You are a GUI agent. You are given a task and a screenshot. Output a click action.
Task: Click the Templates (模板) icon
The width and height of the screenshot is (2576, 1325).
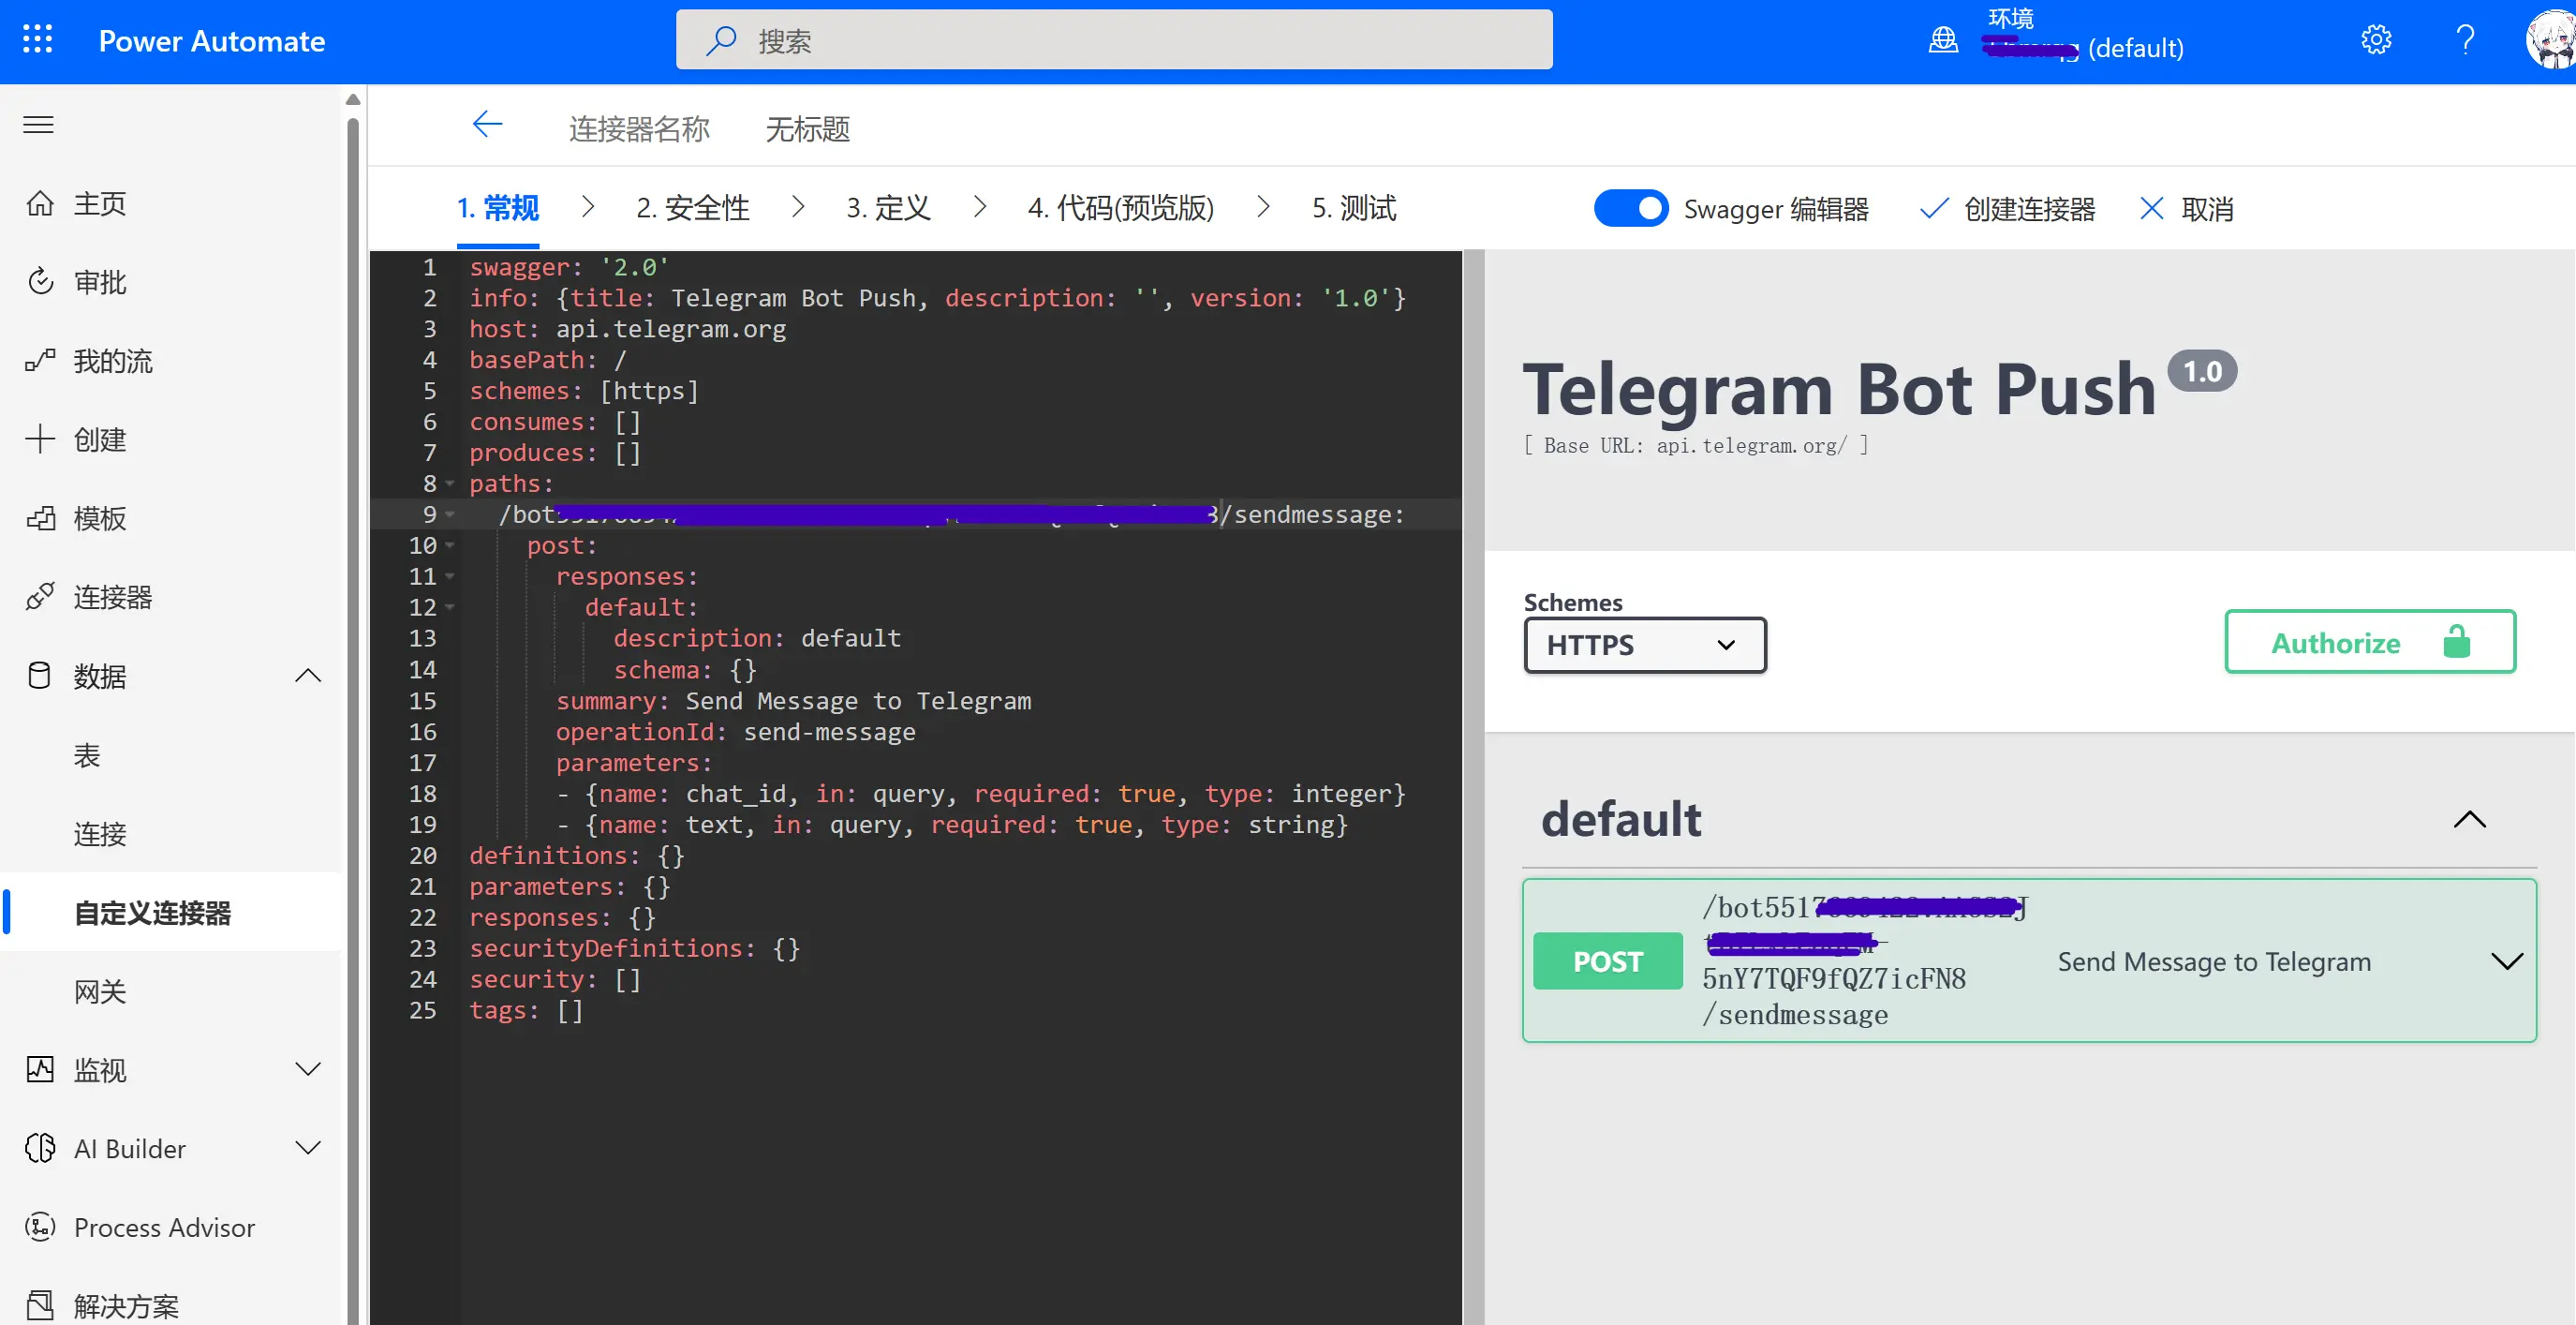[x=40, y=518]
